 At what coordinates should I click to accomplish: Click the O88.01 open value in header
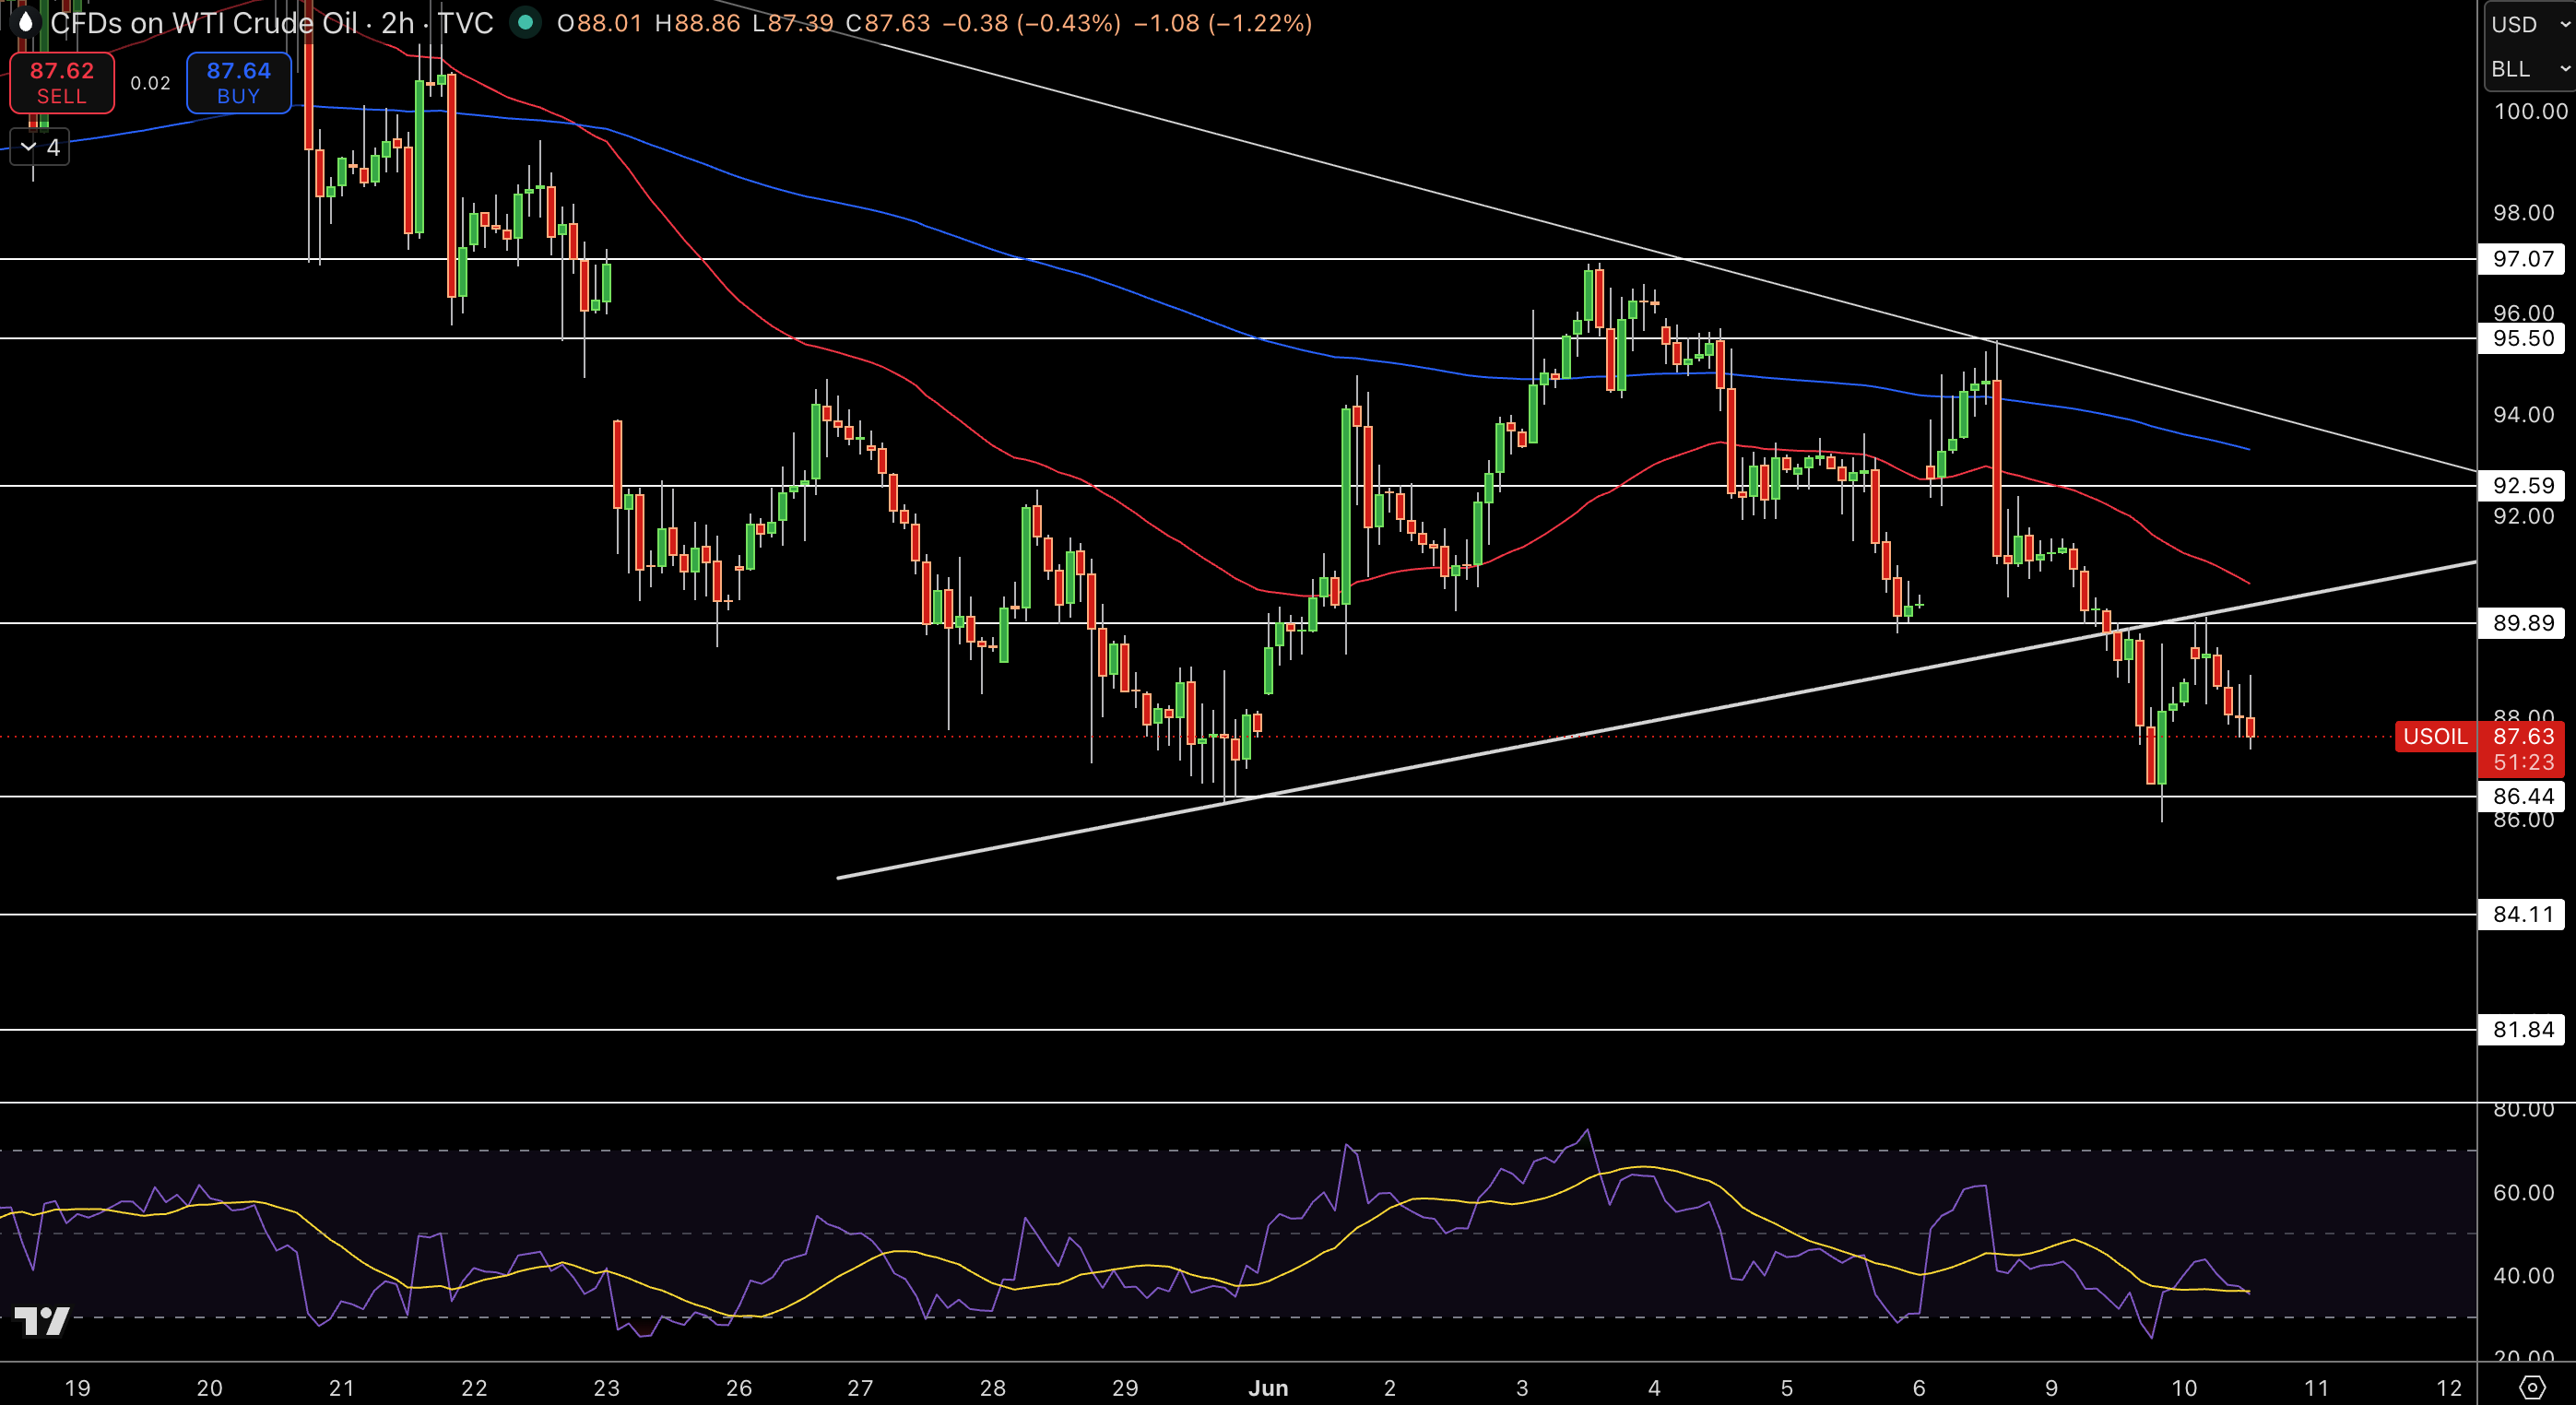(599, 23)
